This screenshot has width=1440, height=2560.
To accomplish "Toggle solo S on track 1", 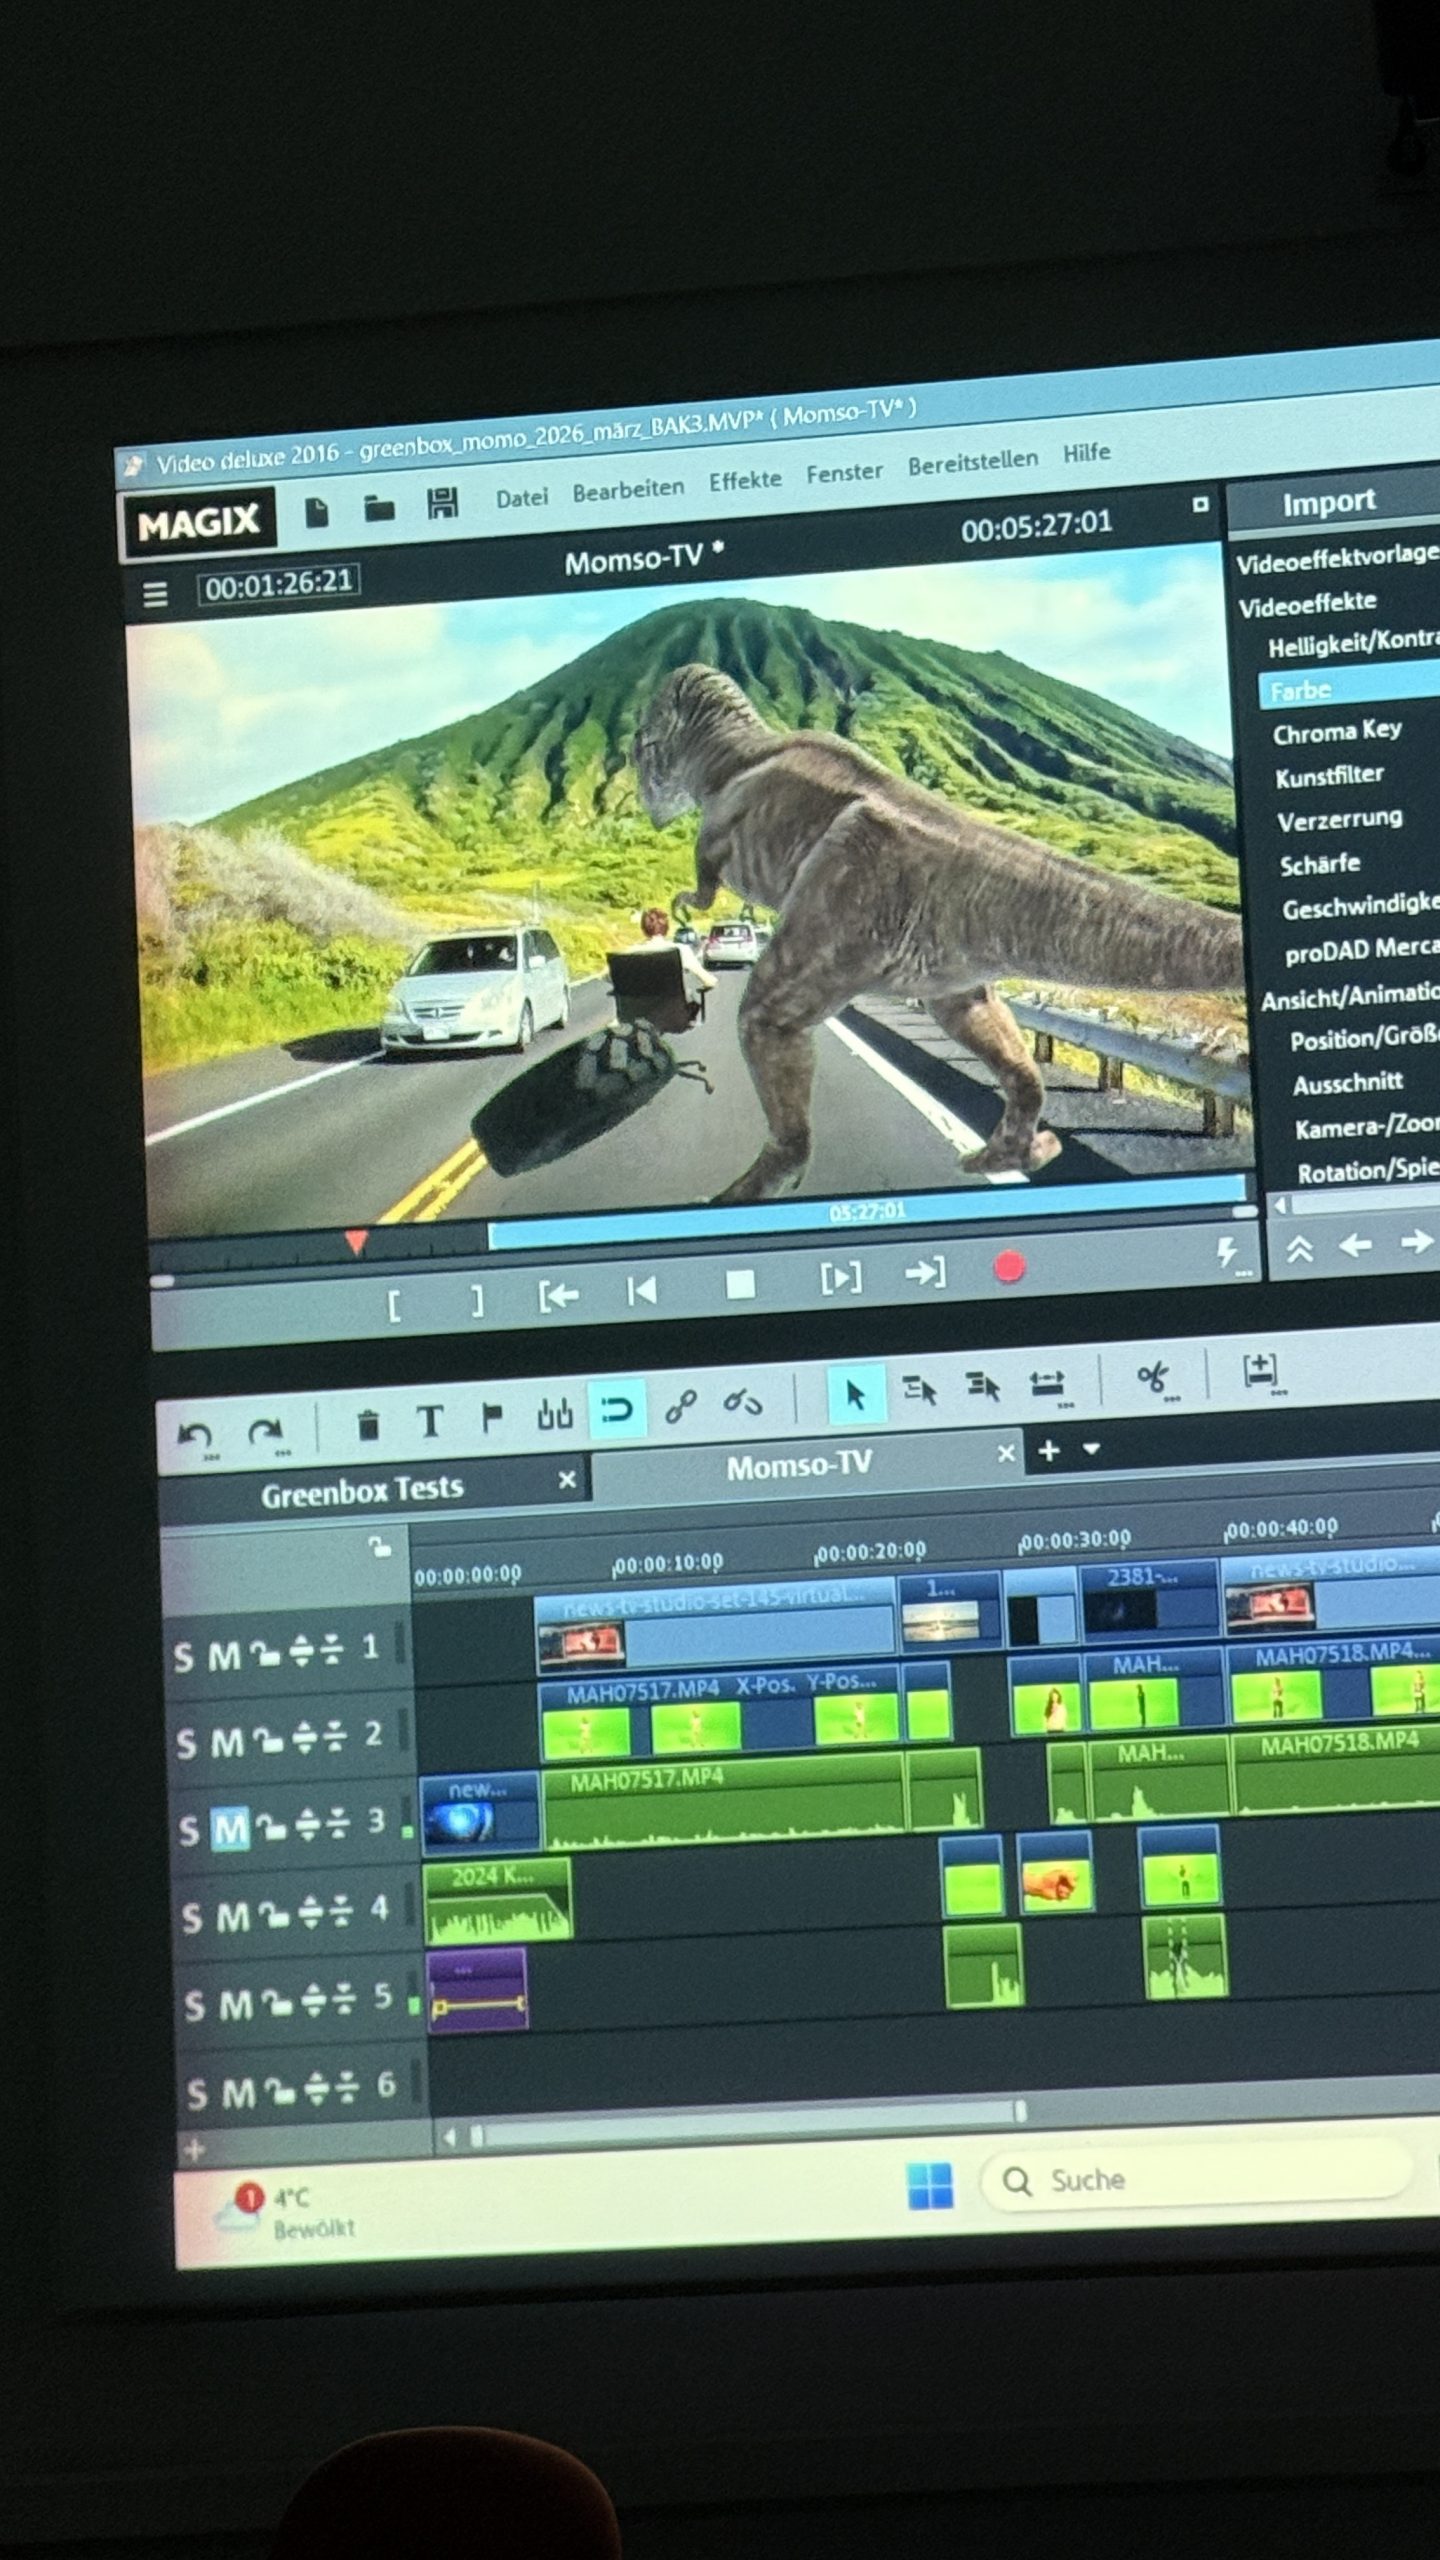I will 183,1658.
